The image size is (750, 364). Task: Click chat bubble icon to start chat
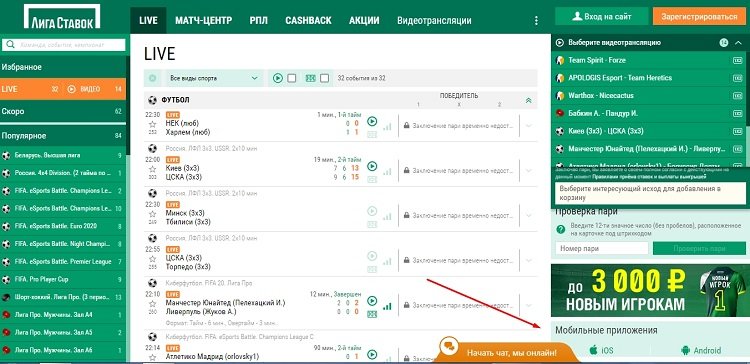[x=449, y=346]
